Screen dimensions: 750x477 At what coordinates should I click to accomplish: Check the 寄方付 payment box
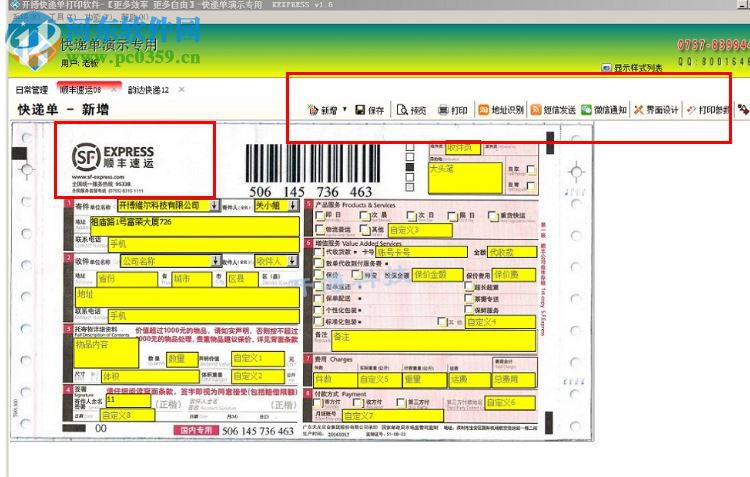click(319, 403)
